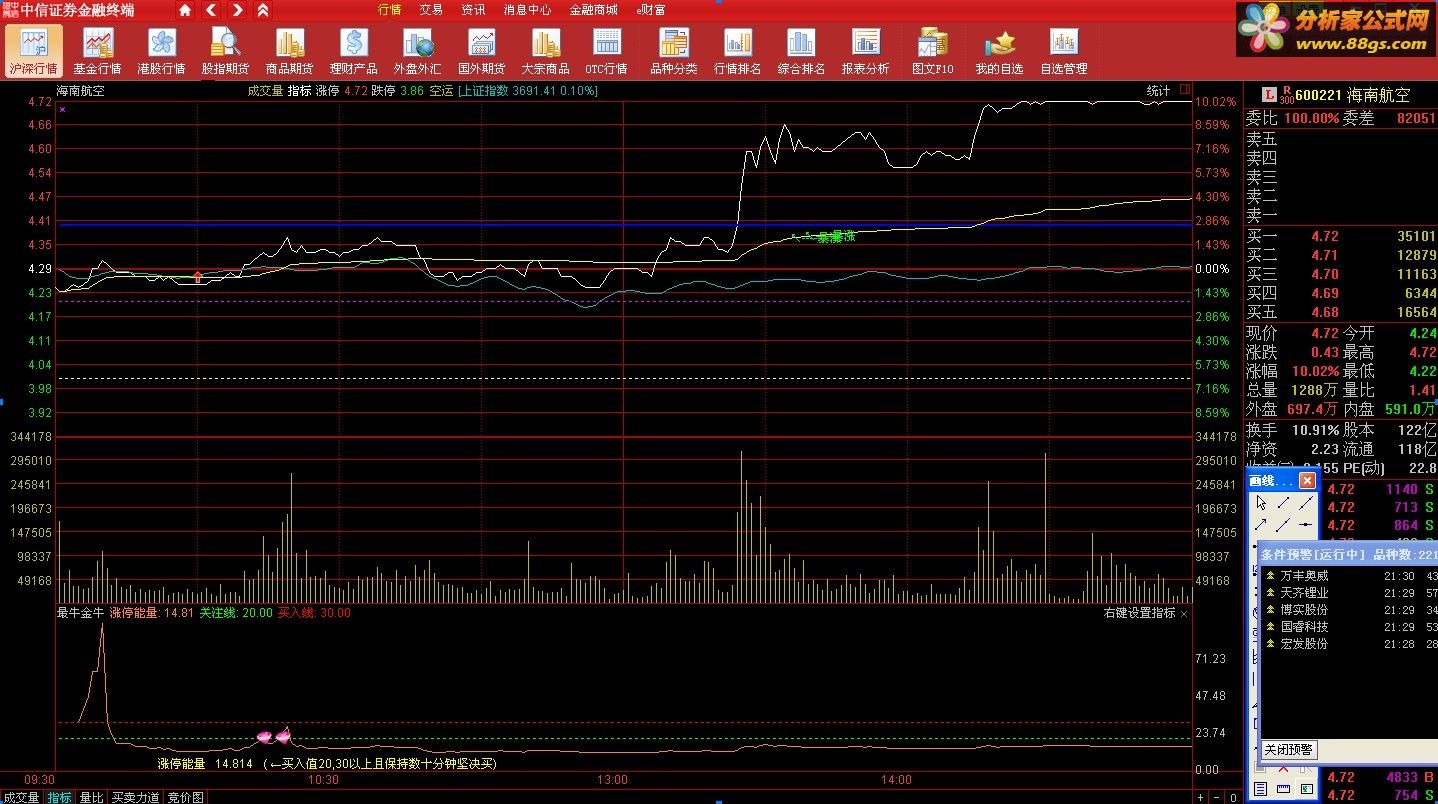Click the home icon in title bar
Viewport: 1438px width, 804px height.
pos(185,10)
